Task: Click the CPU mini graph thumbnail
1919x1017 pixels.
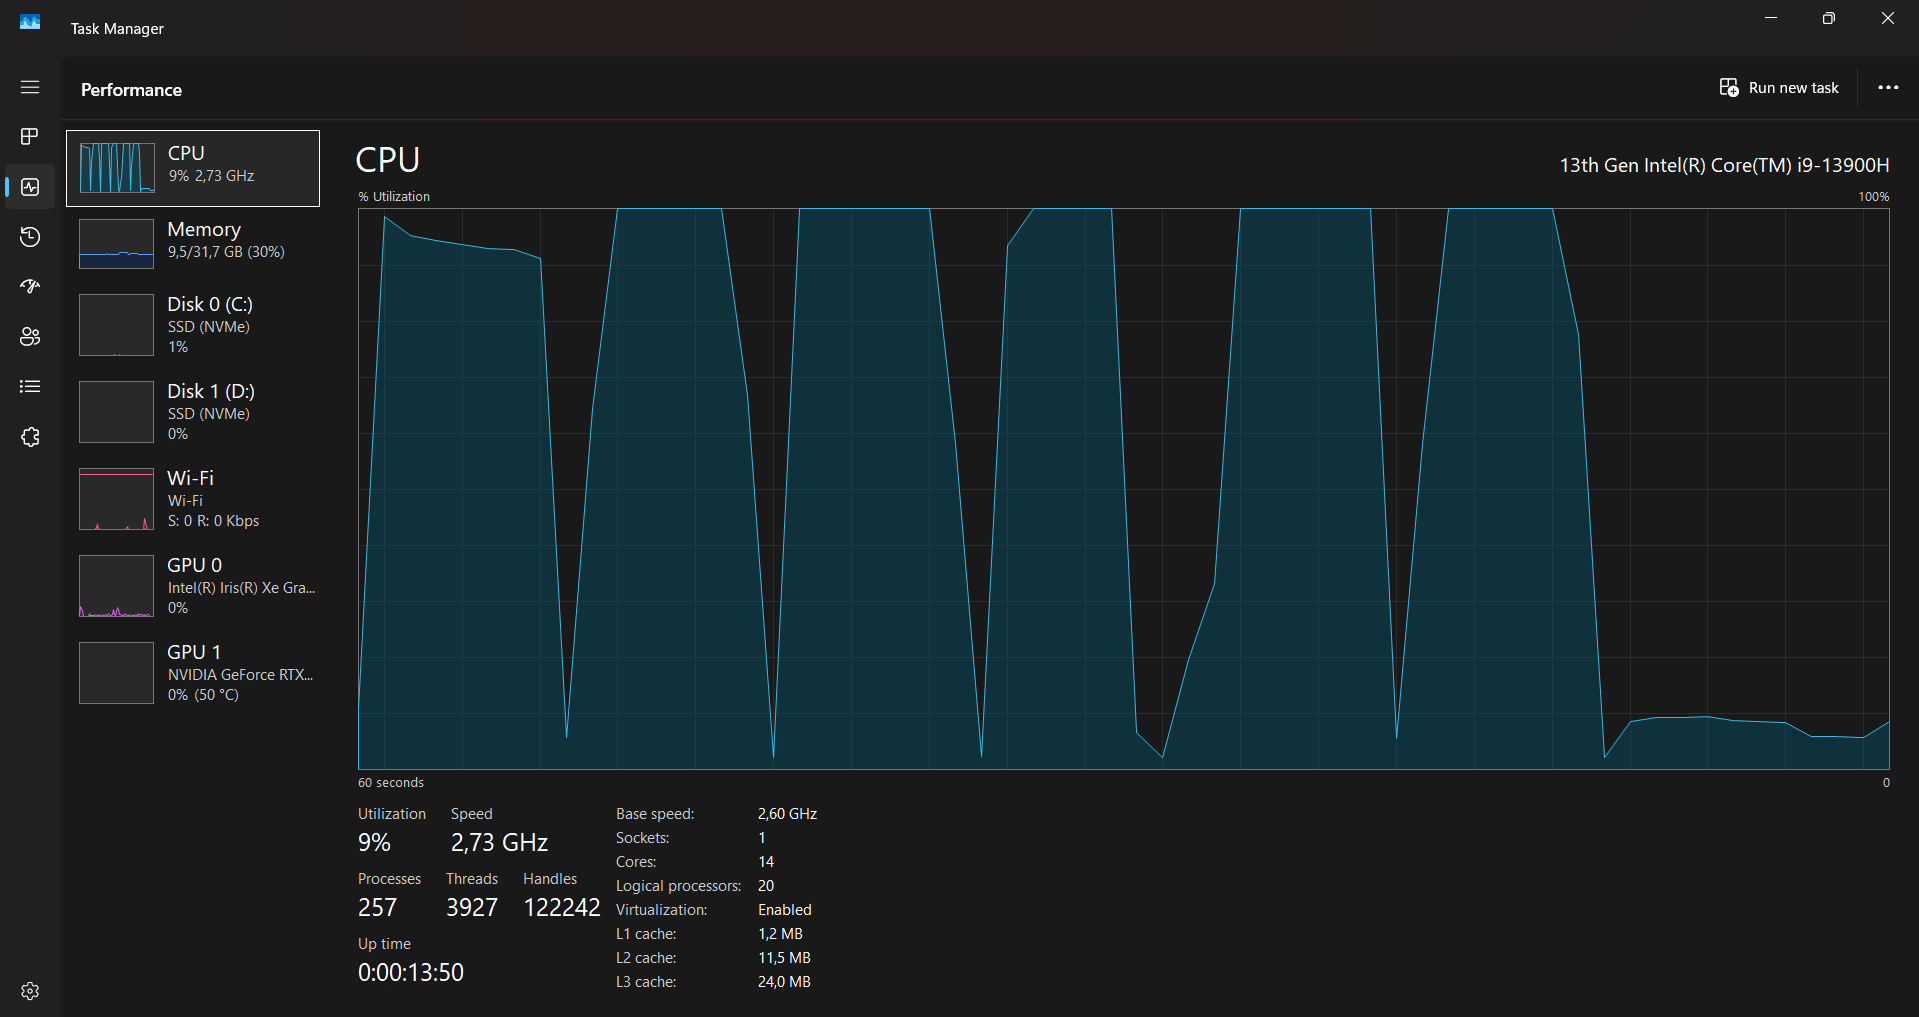Action: click(117, 167)
